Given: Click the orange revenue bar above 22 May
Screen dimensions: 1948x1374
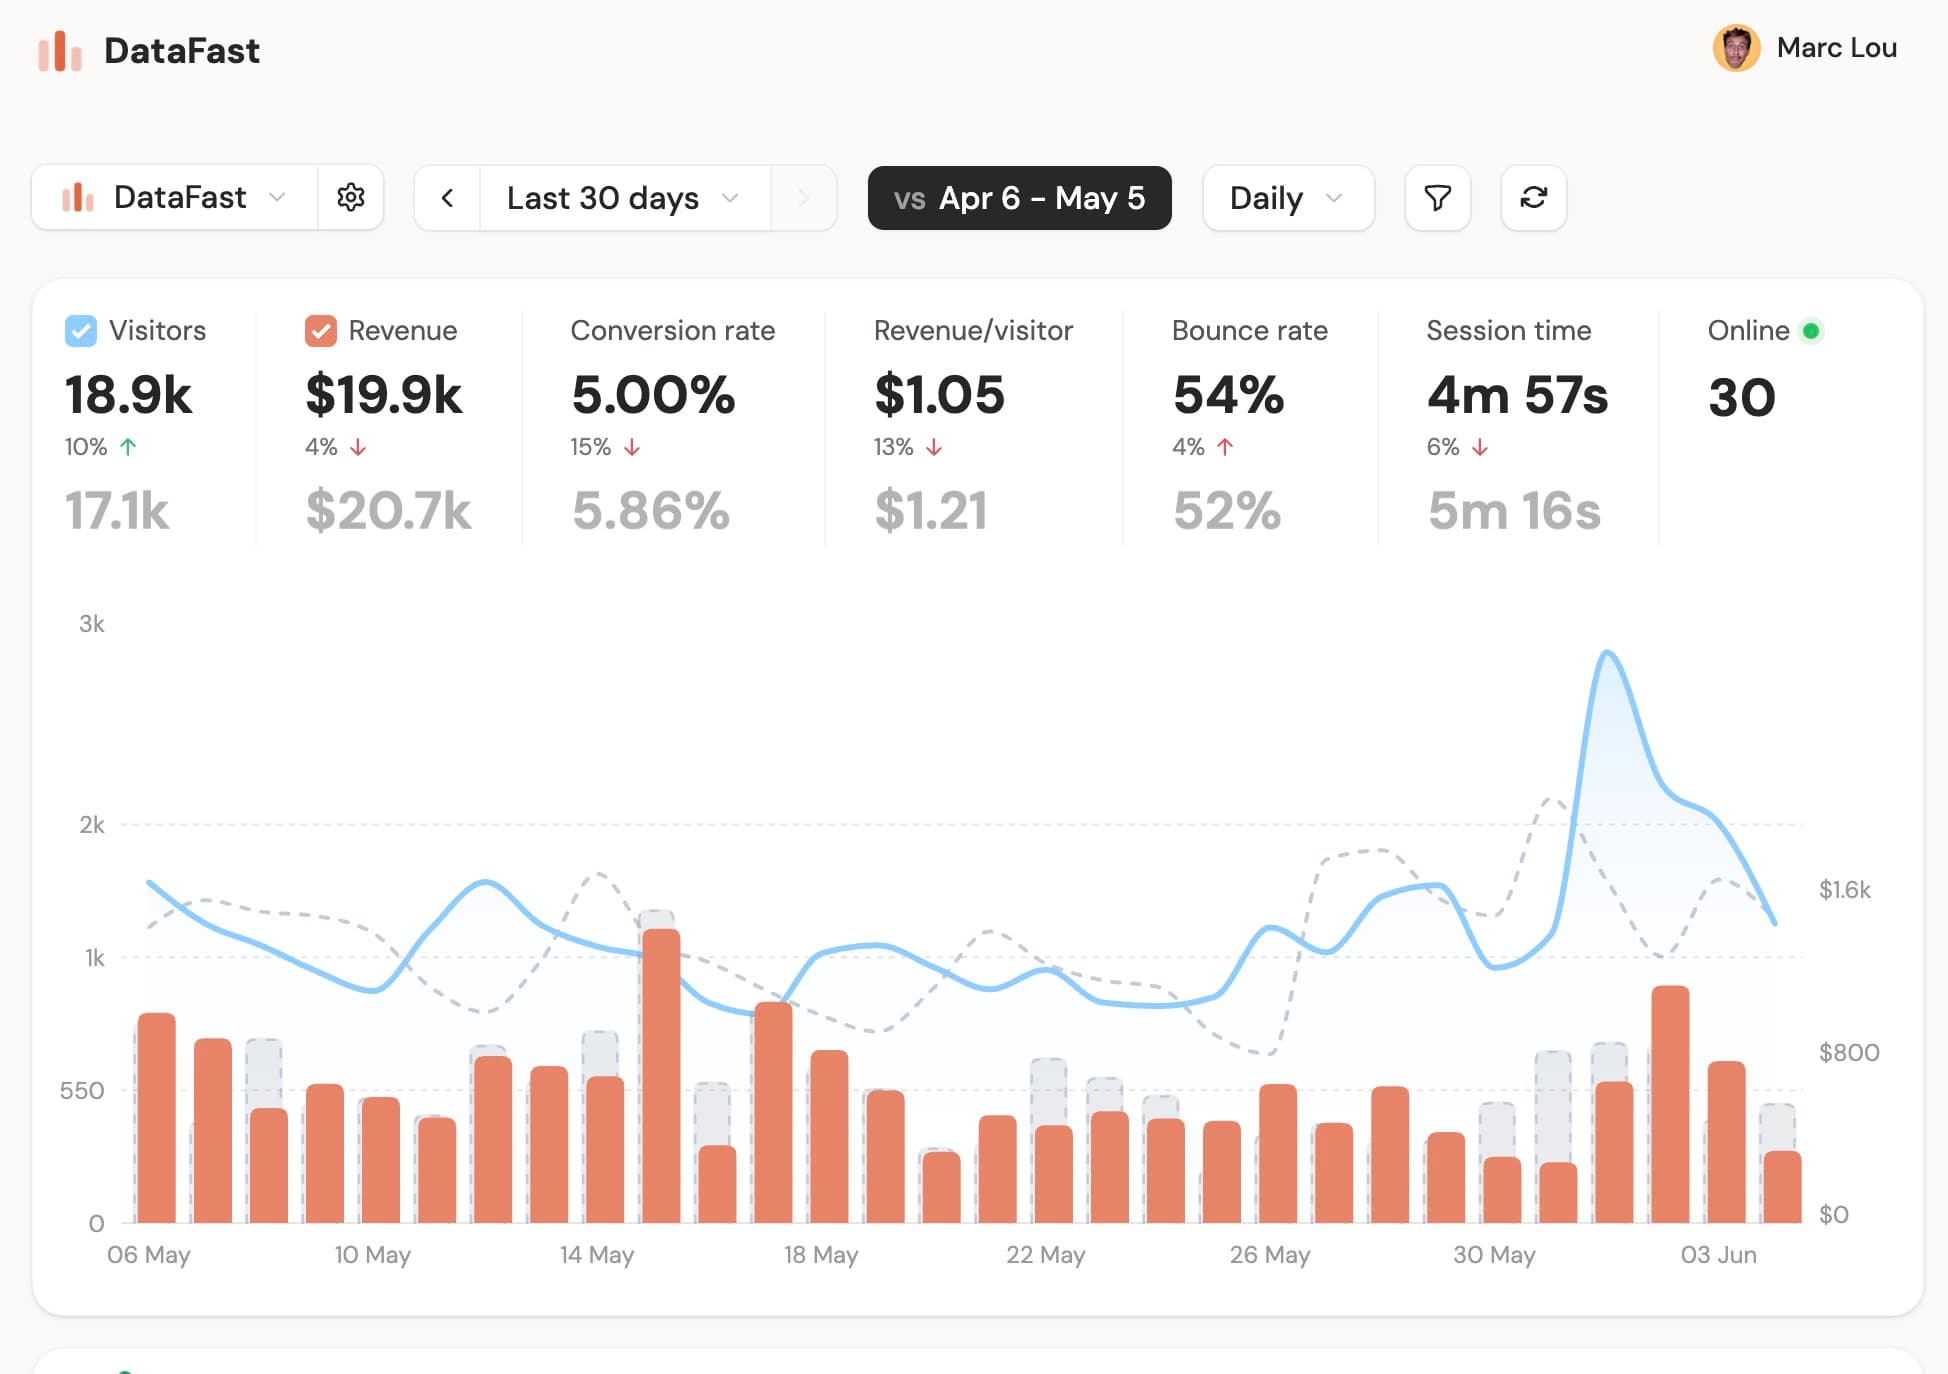Looking at the screenshot, I should 1053,1174.
